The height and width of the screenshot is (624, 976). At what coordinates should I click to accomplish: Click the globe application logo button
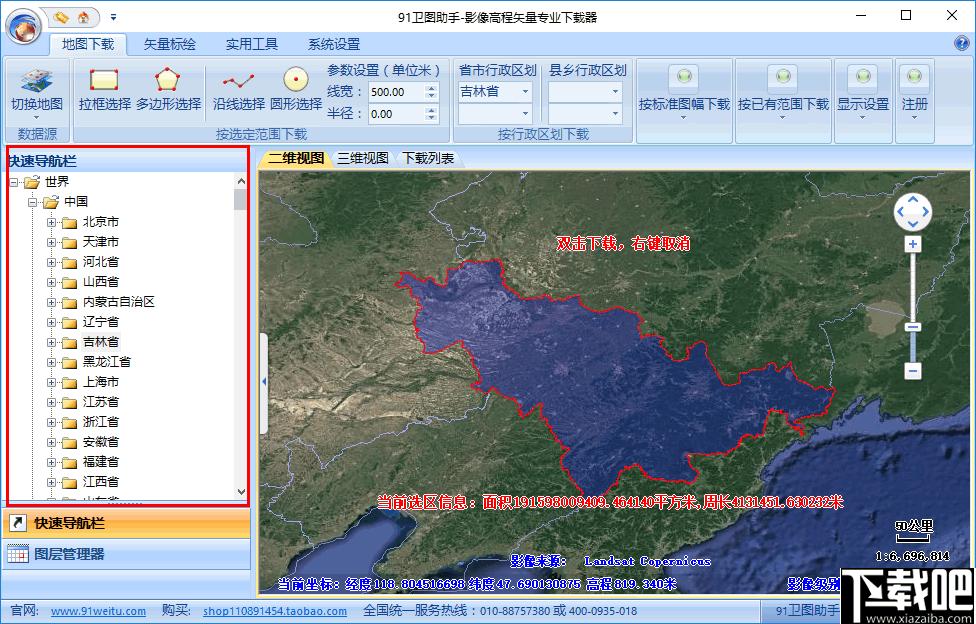[23, 27]
